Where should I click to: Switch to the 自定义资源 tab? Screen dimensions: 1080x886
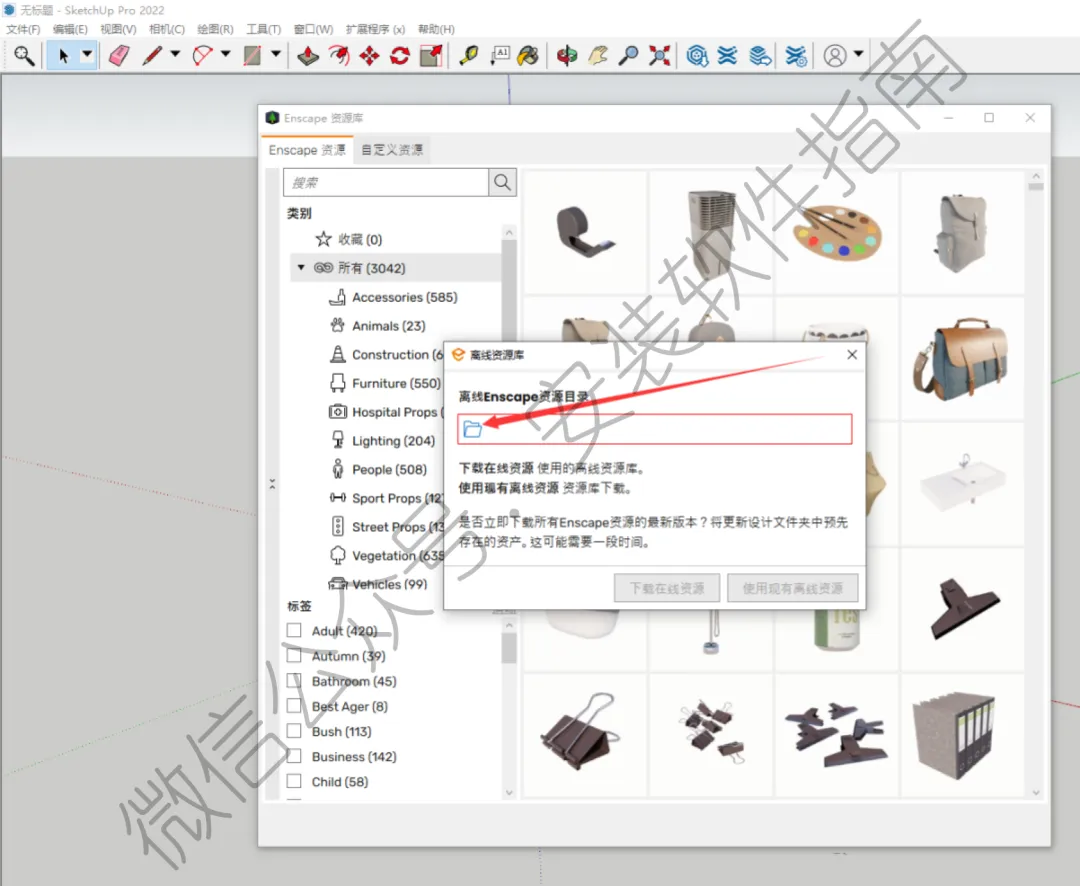[x=393, y=150]
